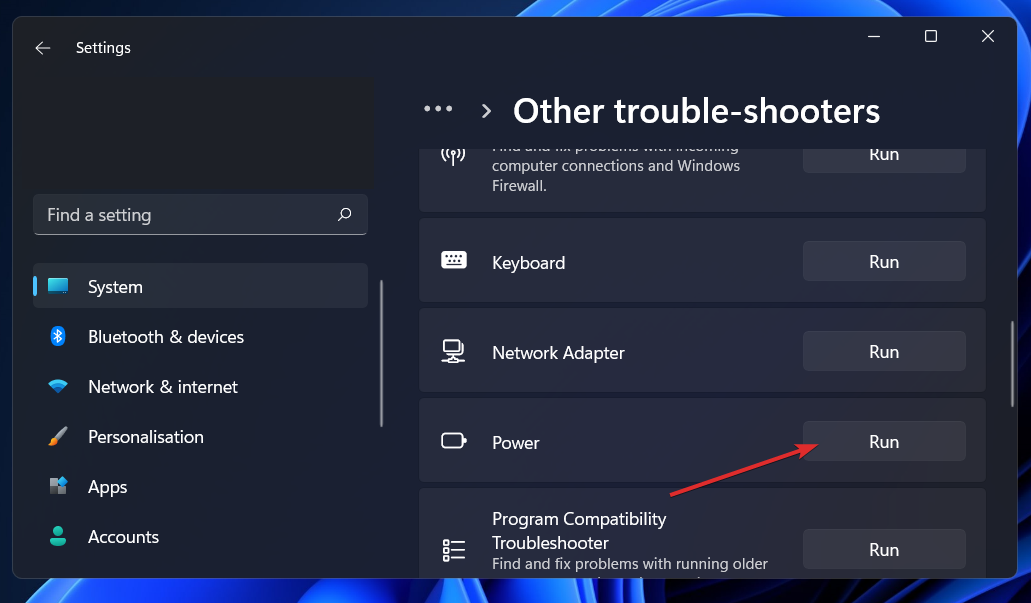Click the Settings window title
1031x603 pixels.
[103, 47]
